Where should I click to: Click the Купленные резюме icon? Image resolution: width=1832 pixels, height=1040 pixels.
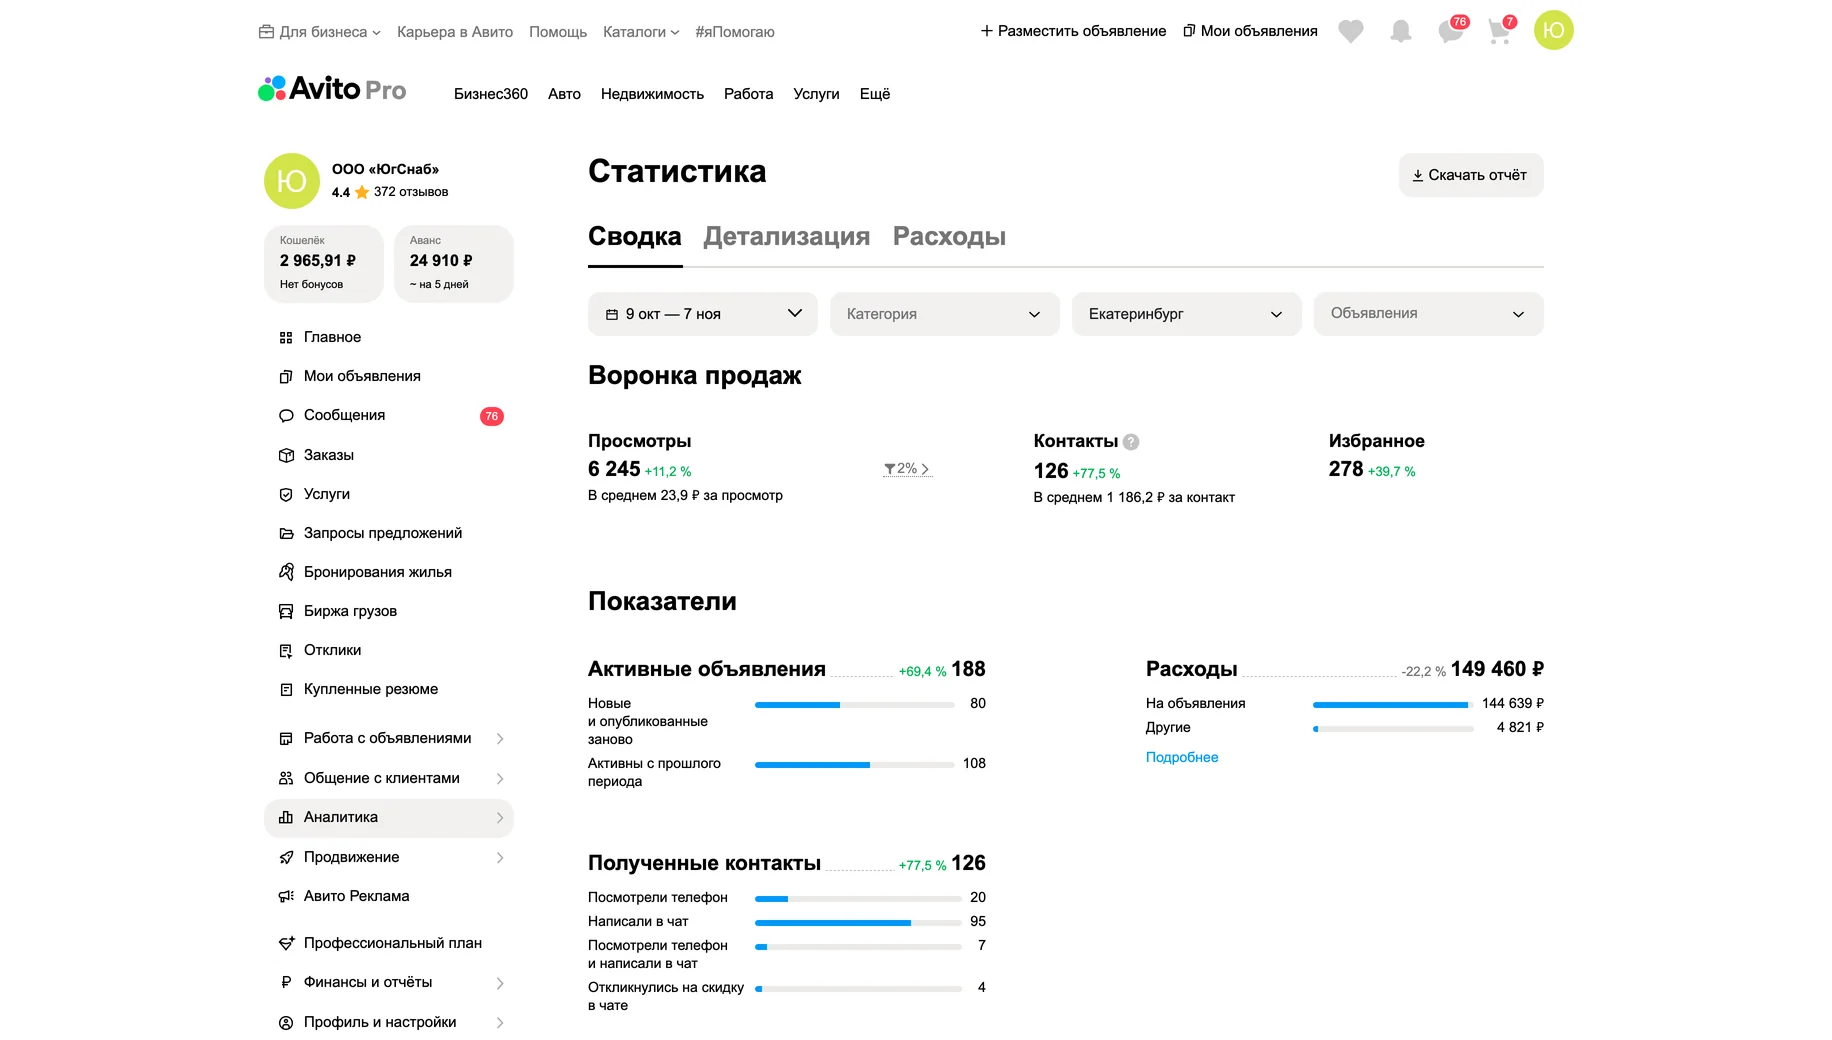click(x=286, y=689)
